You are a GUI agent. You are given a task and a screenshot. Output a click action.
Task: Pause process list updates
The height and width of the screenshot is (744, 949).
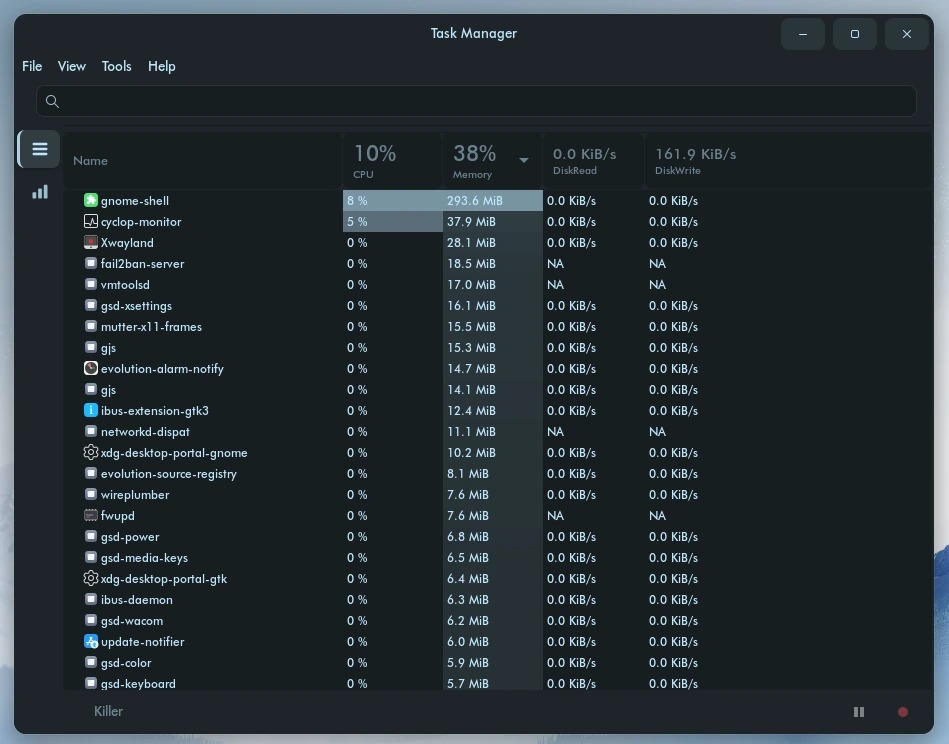[859, 712]
